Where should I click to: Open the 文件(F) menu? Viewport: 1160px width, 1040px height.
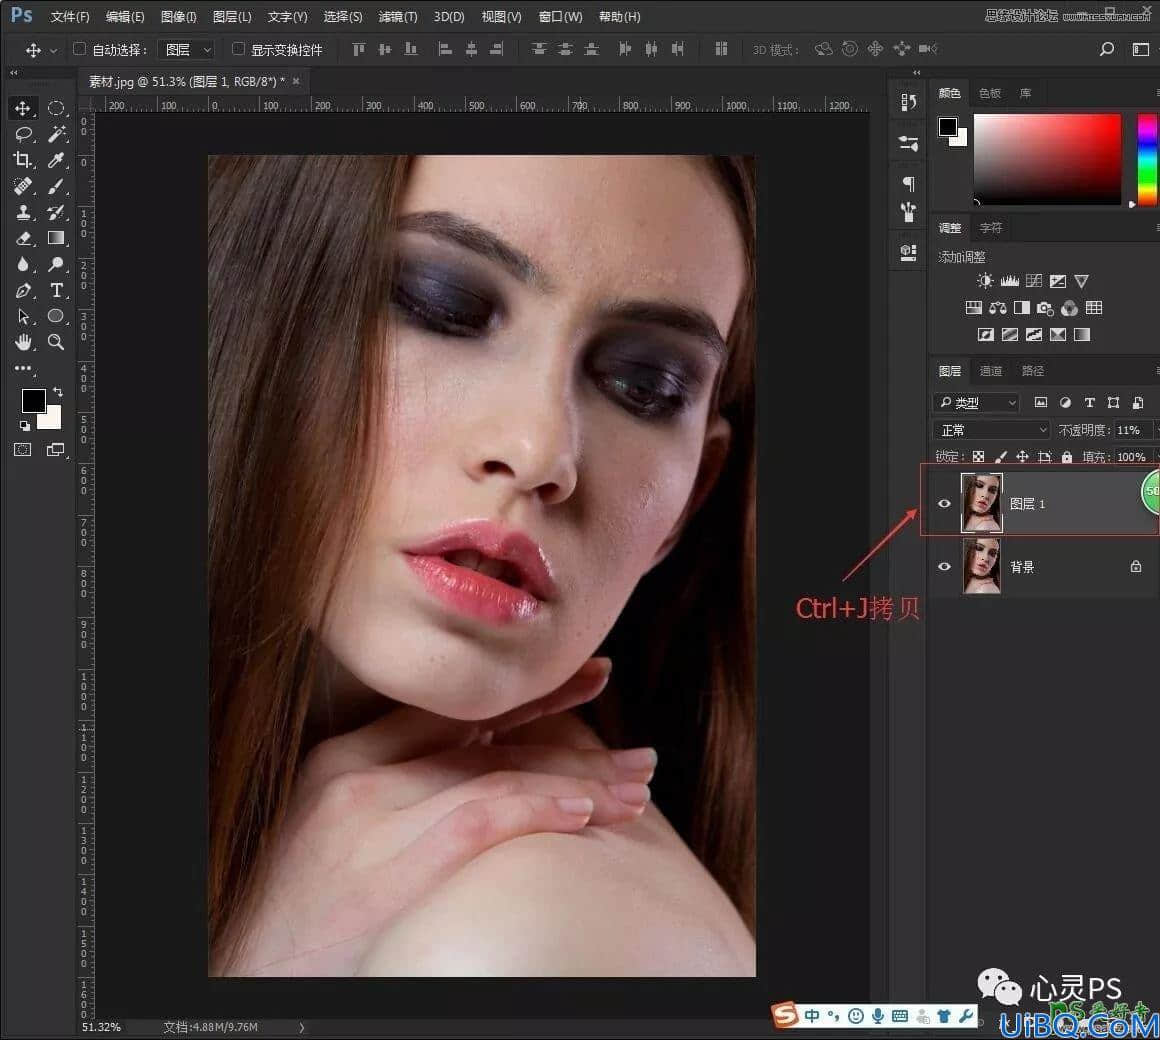[70, 16]
